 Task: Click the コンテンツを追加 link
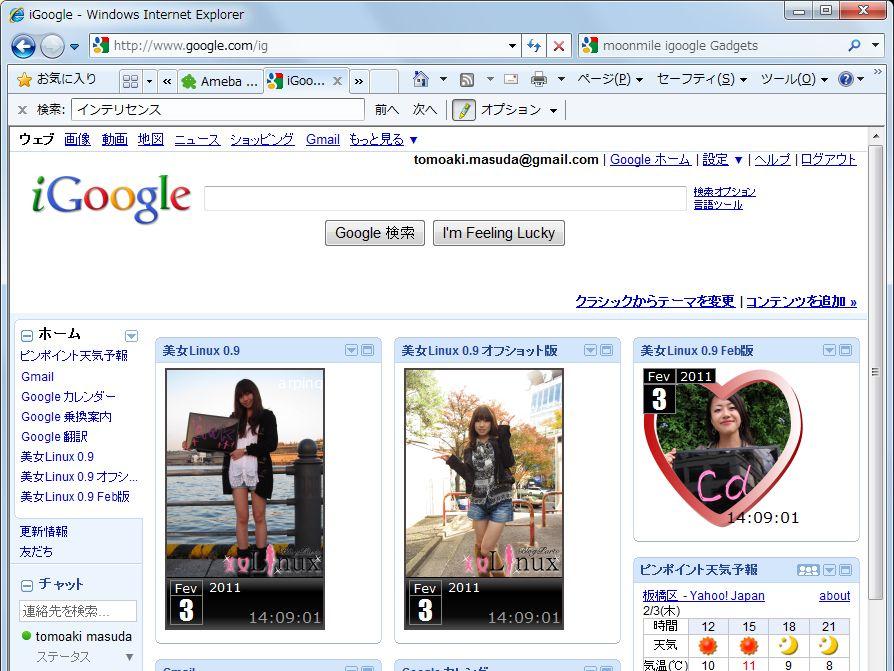(801, 301)
